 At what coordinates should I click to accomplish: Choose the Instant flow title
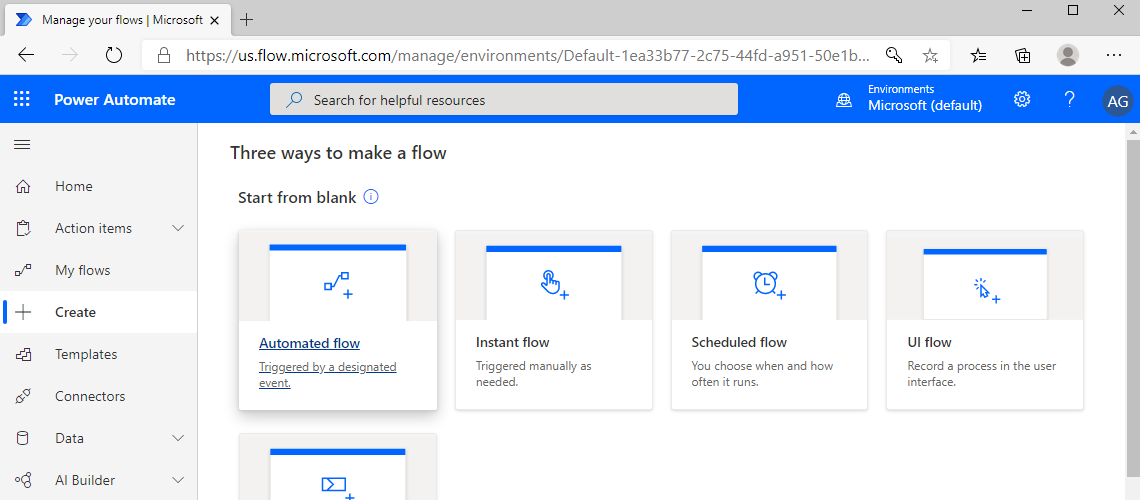coord(513,342)
